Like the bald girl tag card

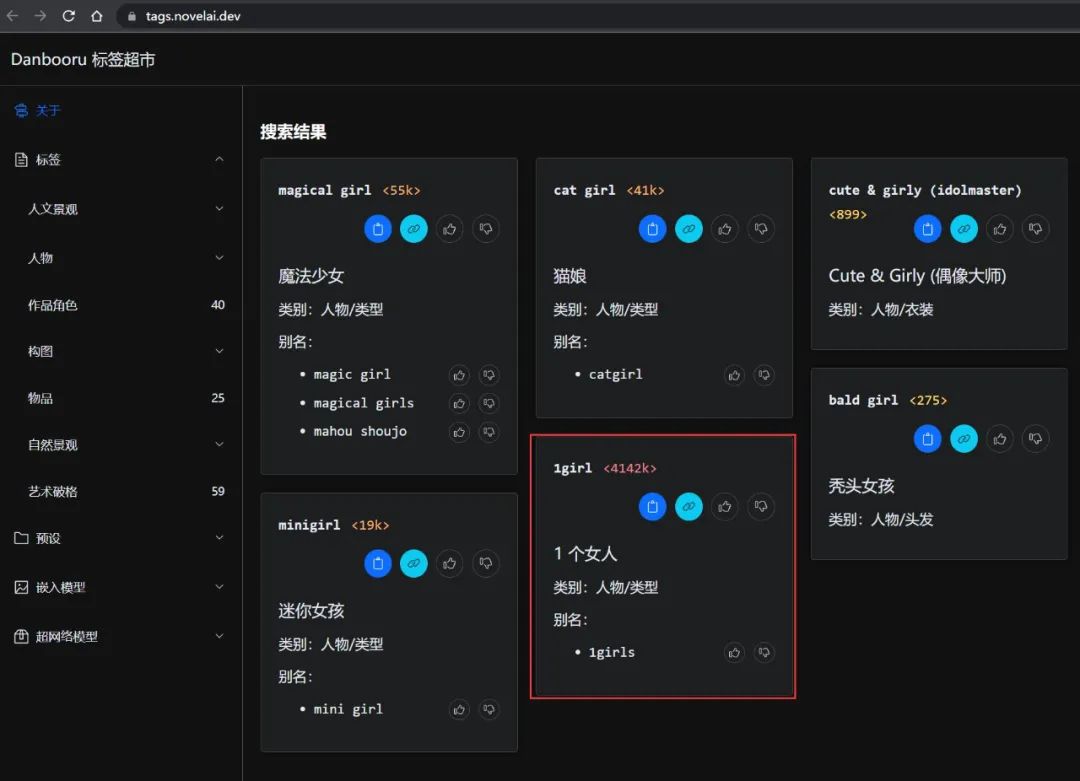[999, 439]
